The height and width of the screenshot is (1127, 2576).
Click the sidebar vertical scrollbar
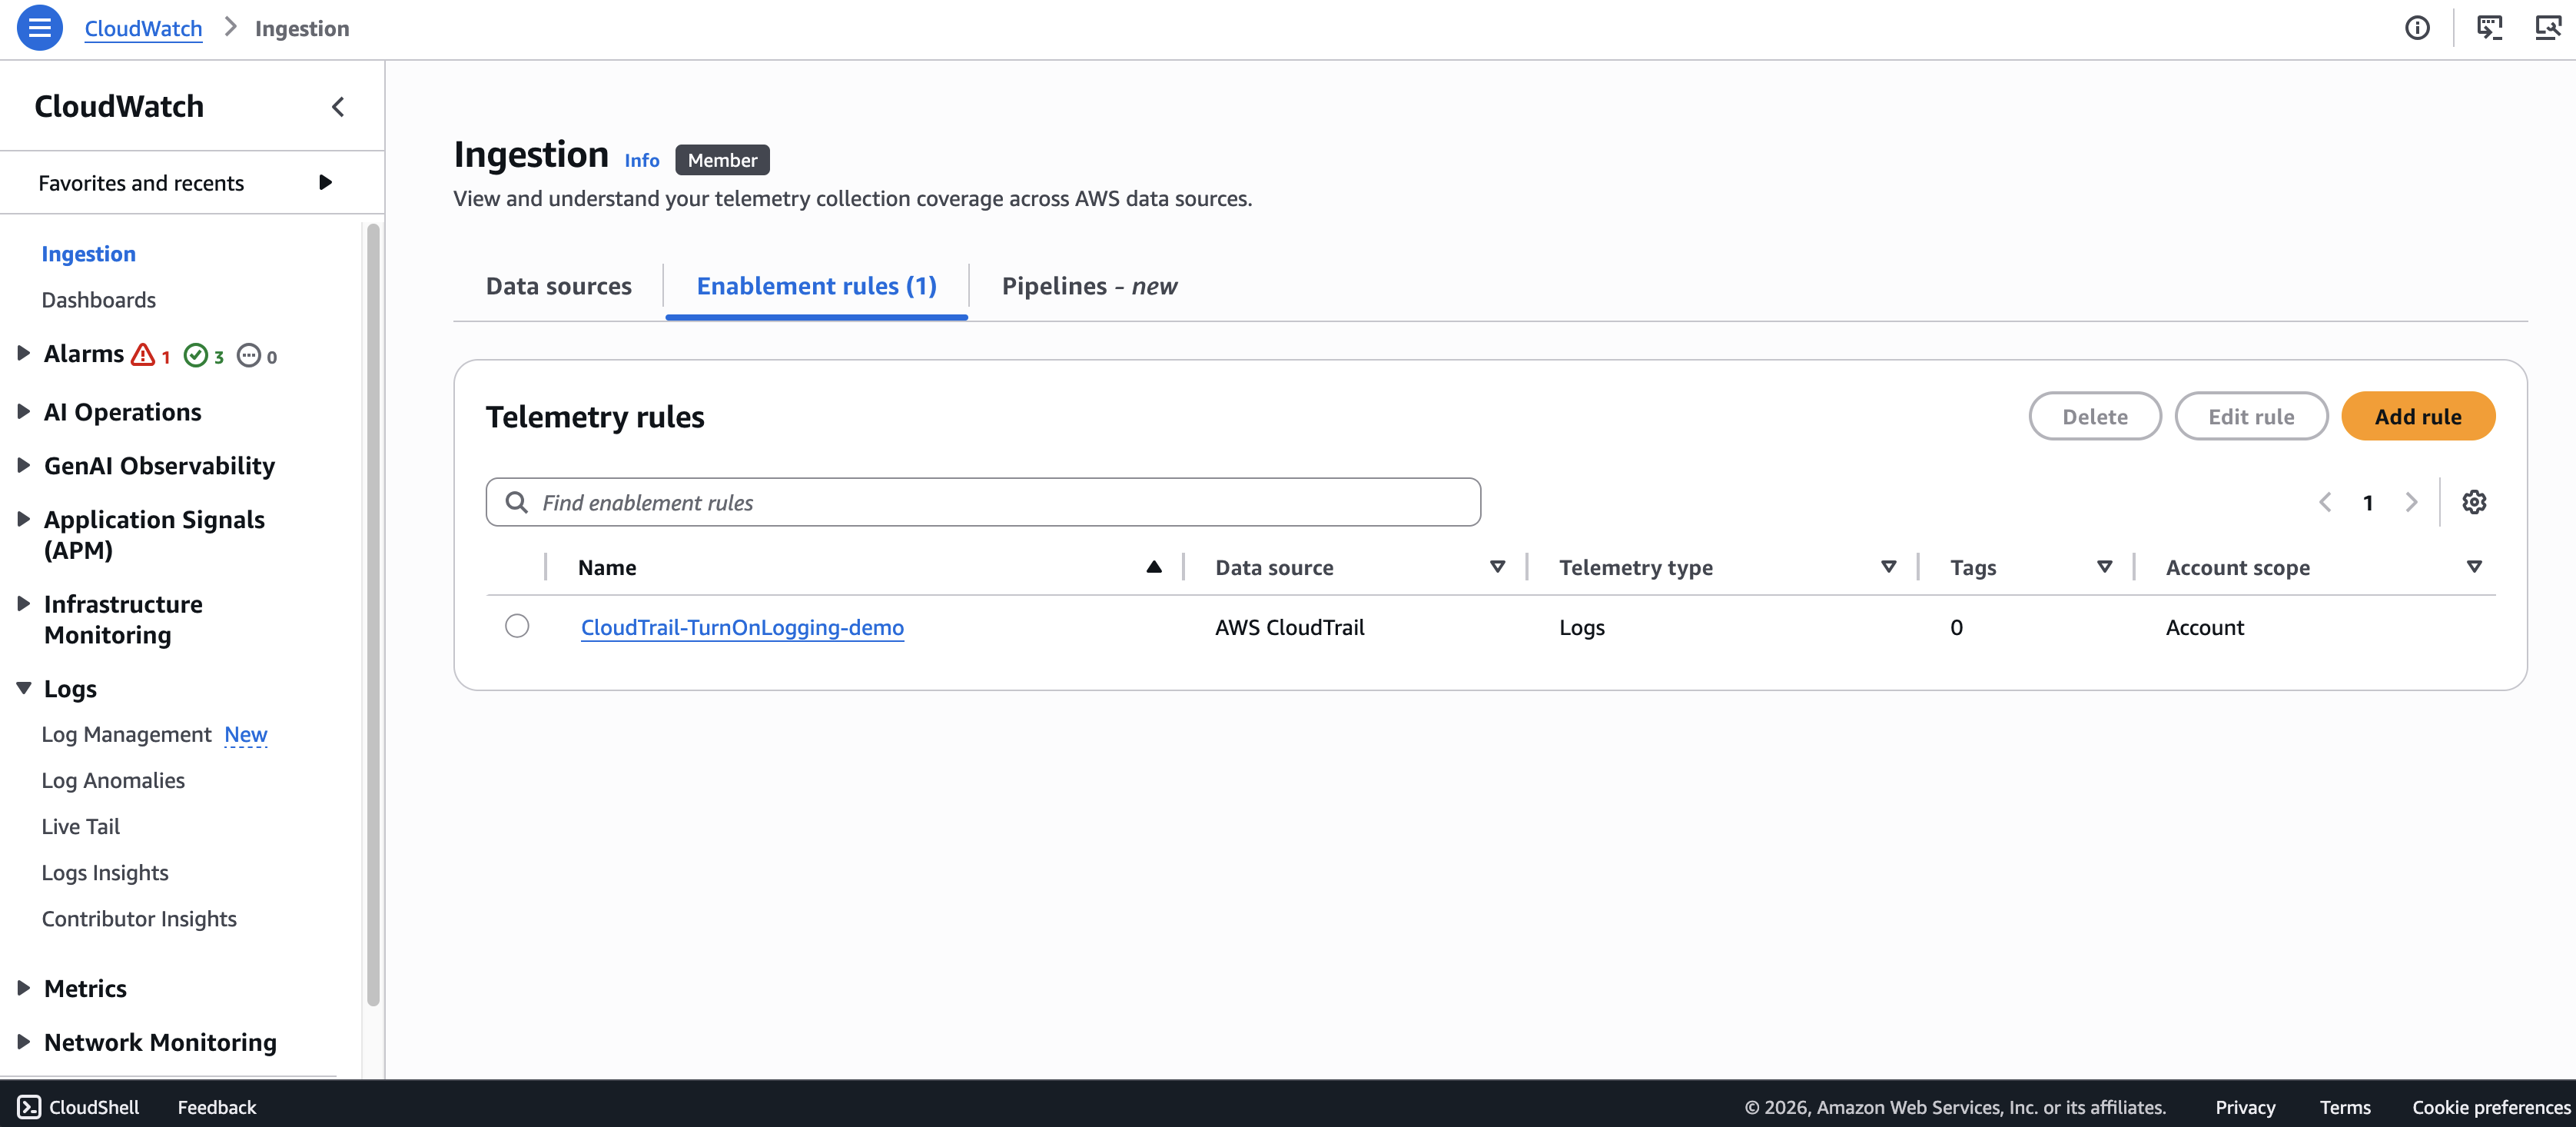point(373,614)
